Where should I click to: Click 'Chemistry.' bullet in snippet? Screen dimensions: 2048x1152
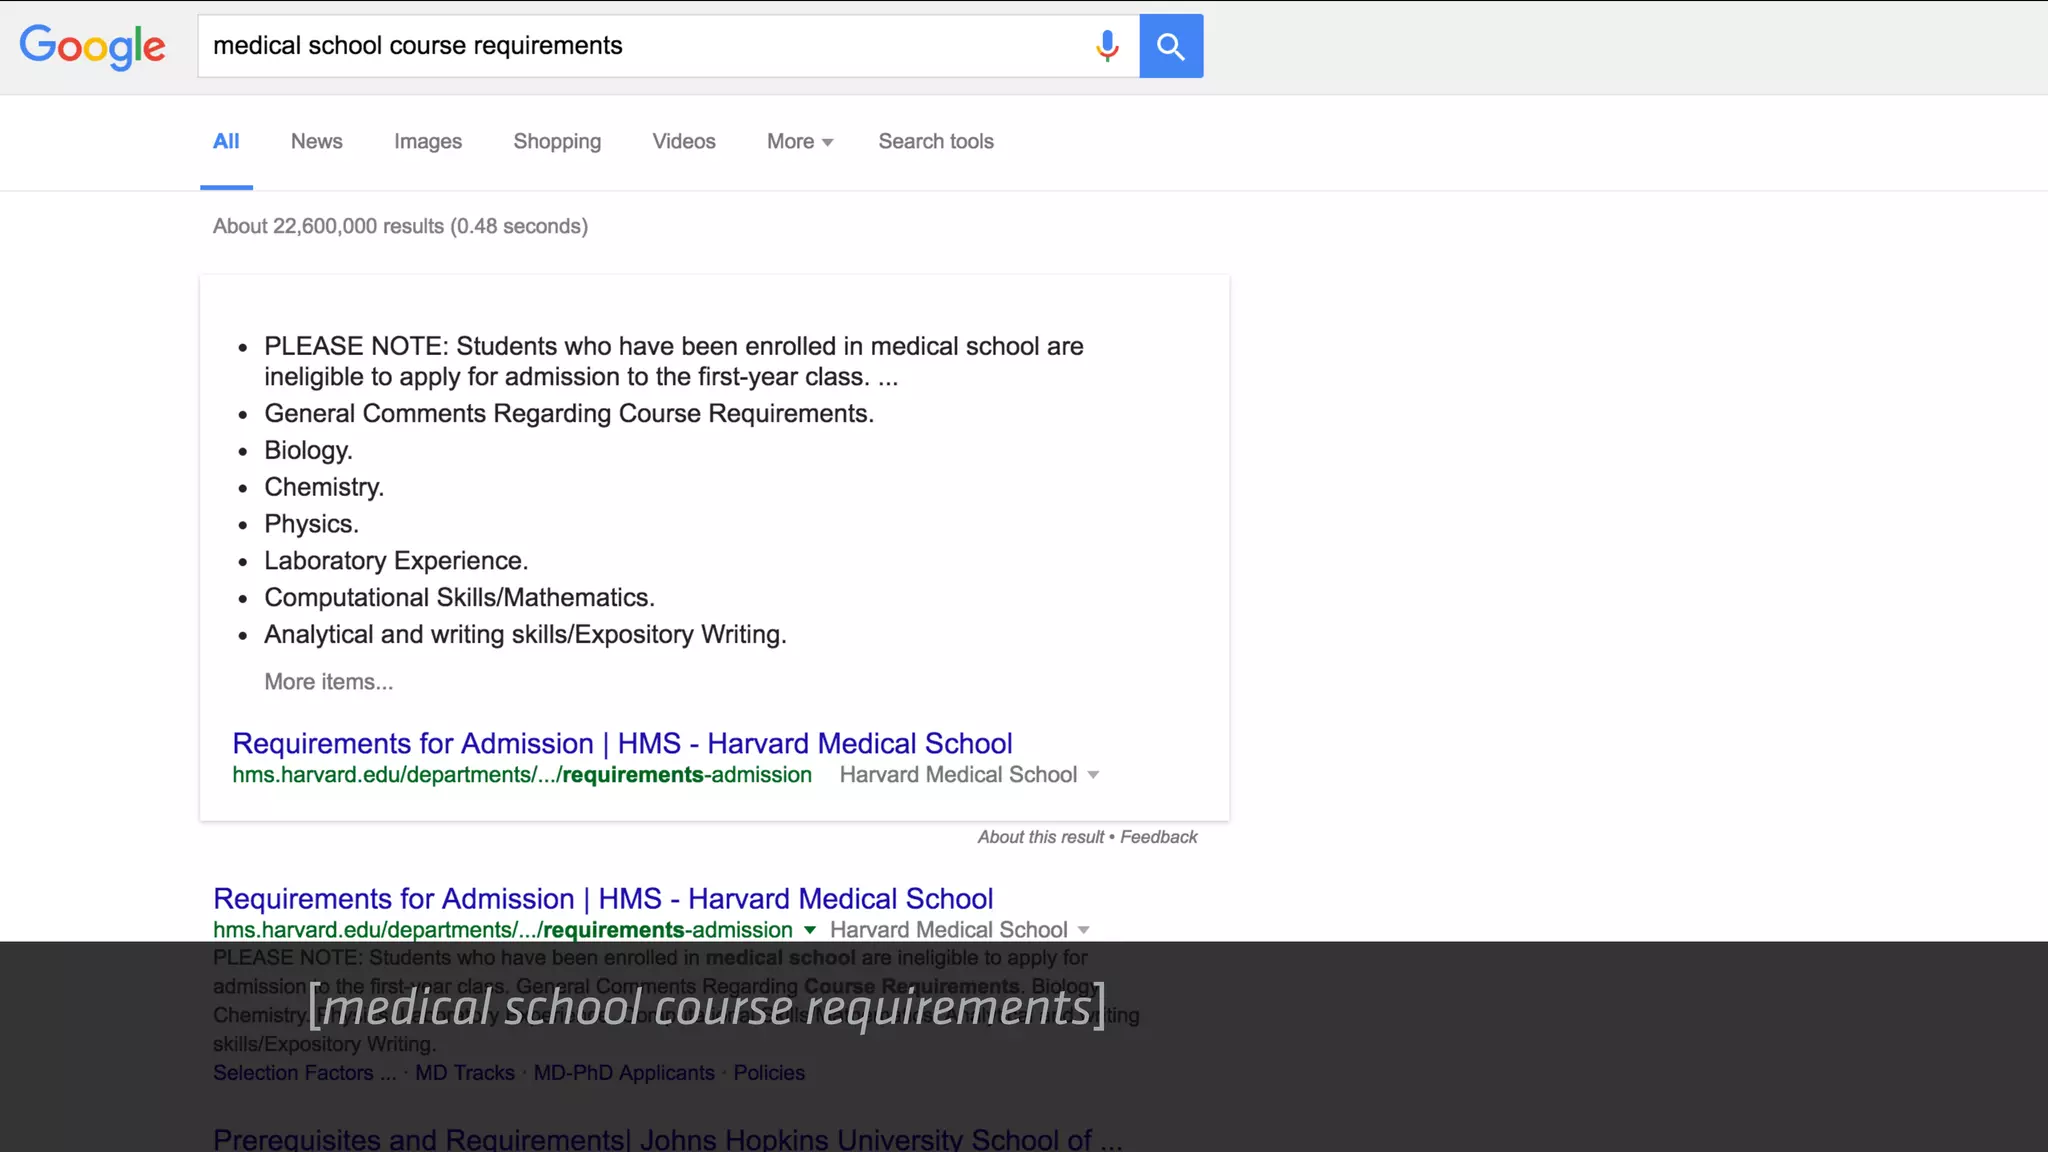(x=324, y=487)
